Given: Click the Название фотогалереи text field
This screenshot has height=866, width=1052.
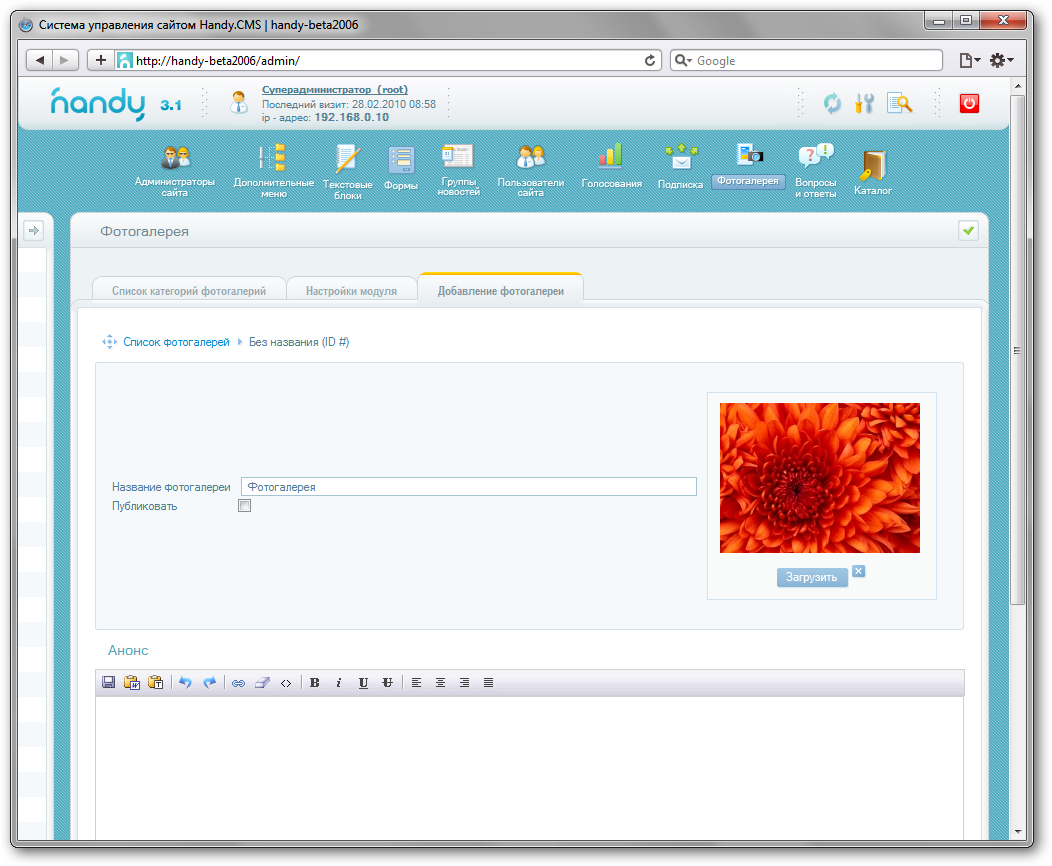Looking at the screenshot, I should click(x=468, y=487).
